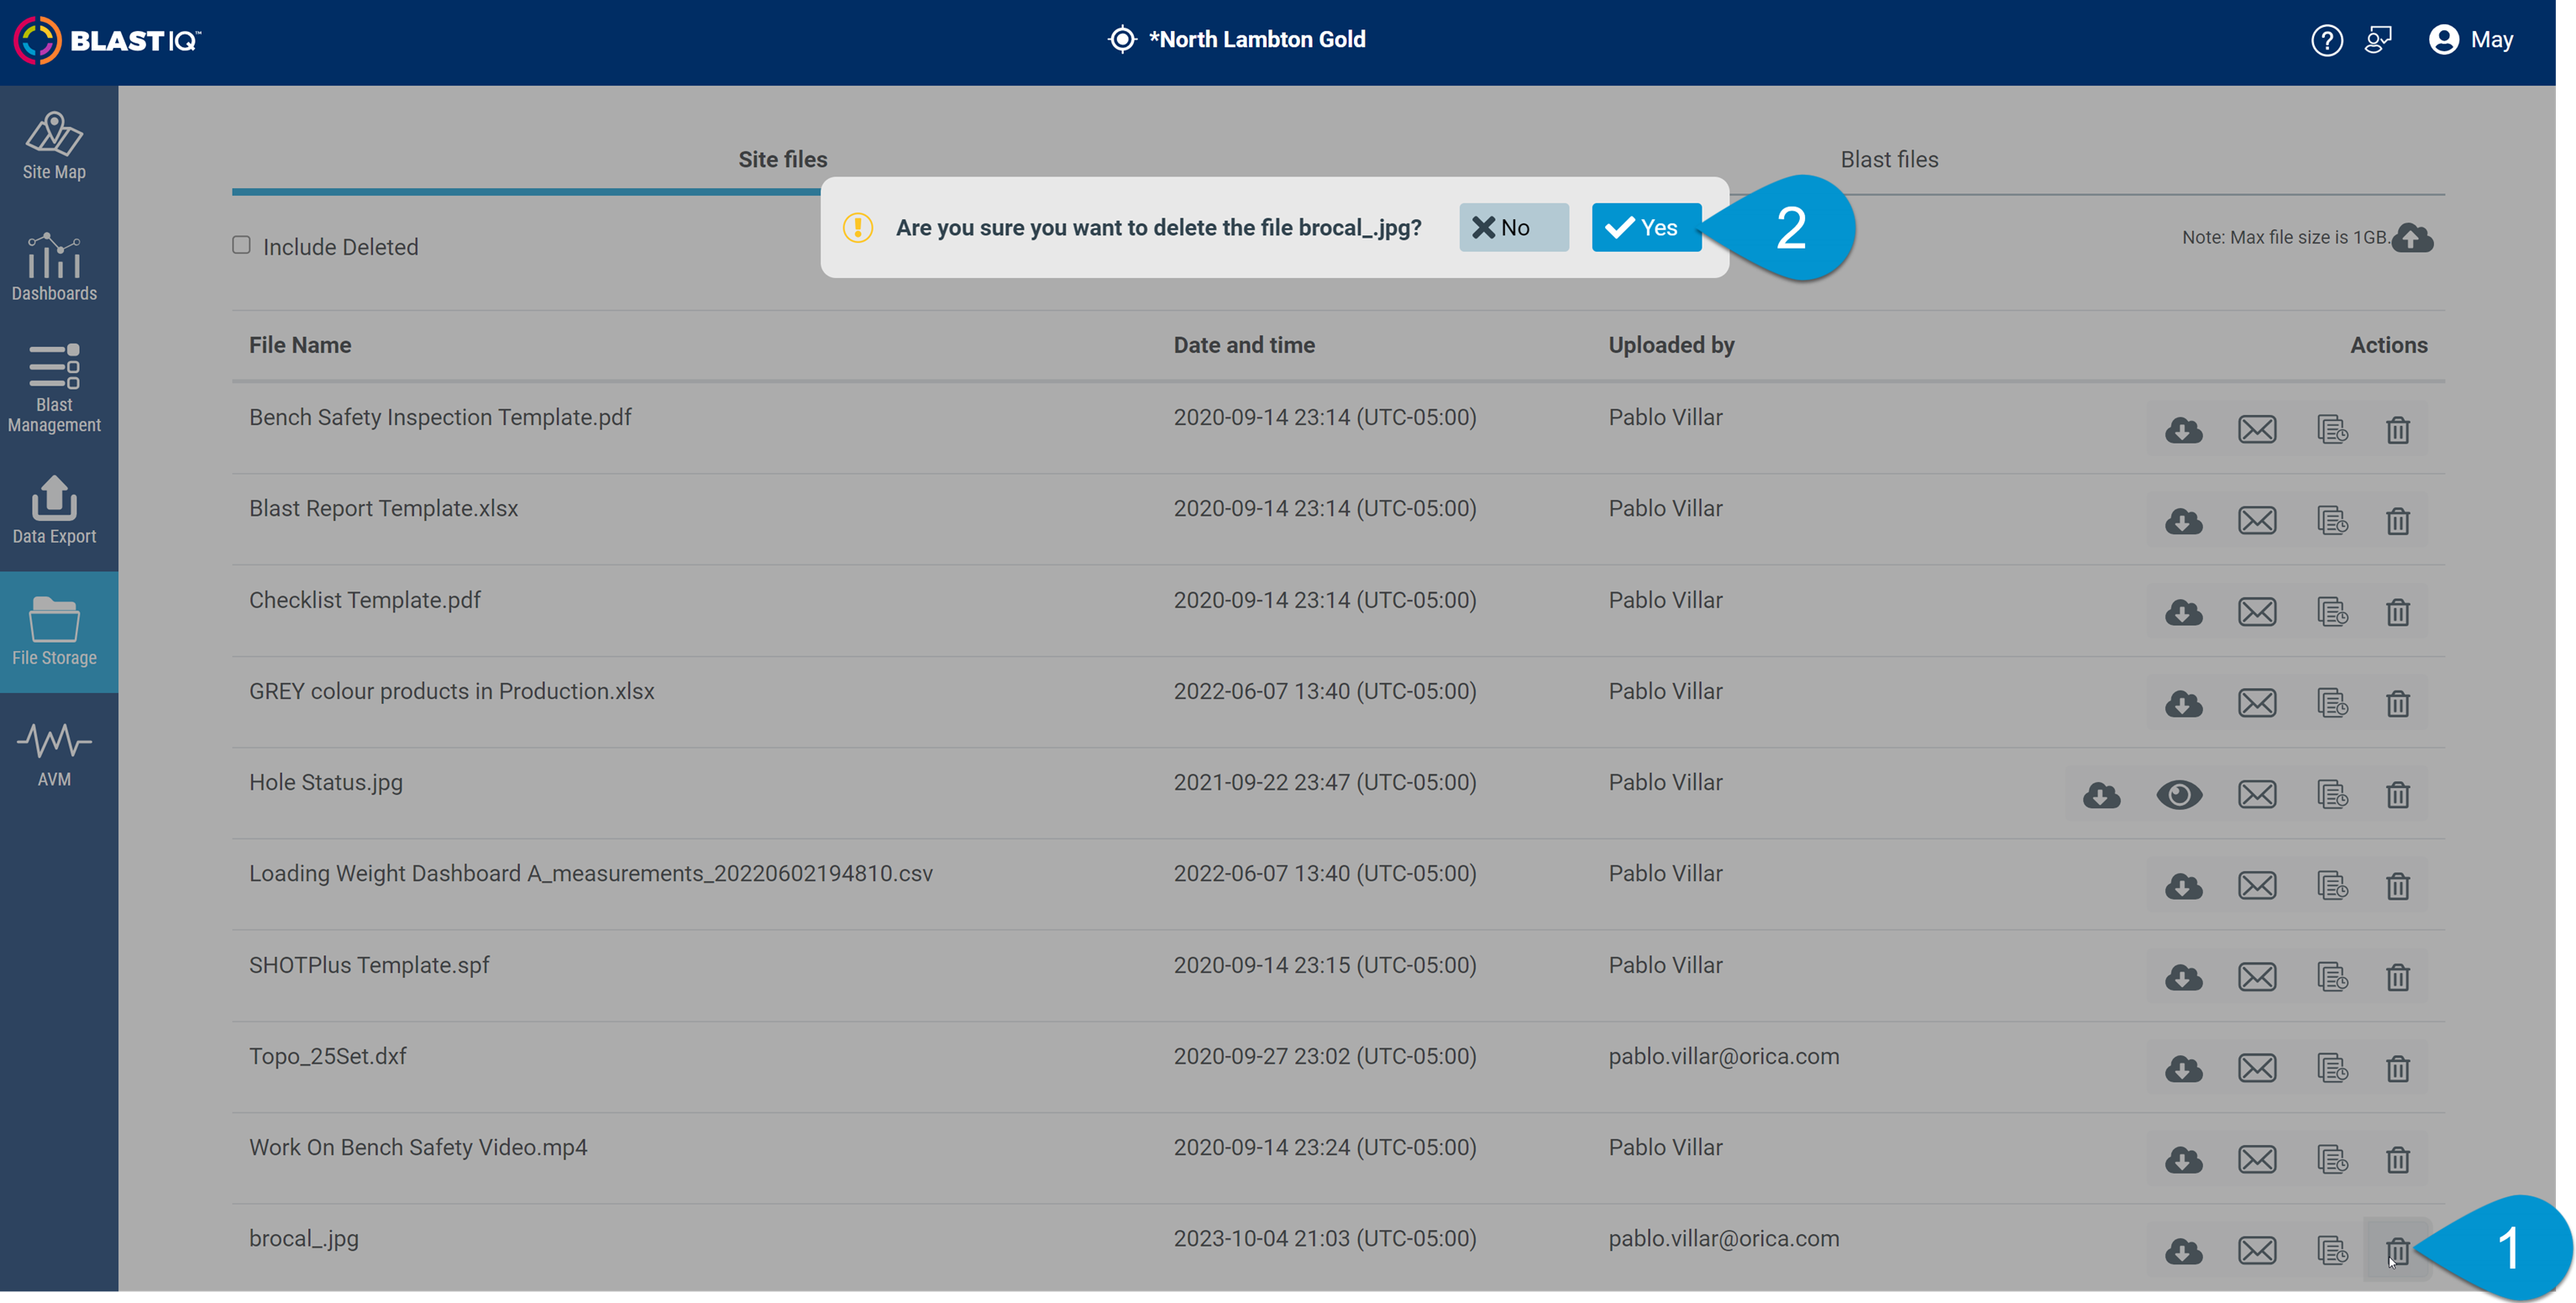Email Blast Report Template.xlsx
The width and height of the screenshot is (2576, 1303).
click(x=2257, y=521)
